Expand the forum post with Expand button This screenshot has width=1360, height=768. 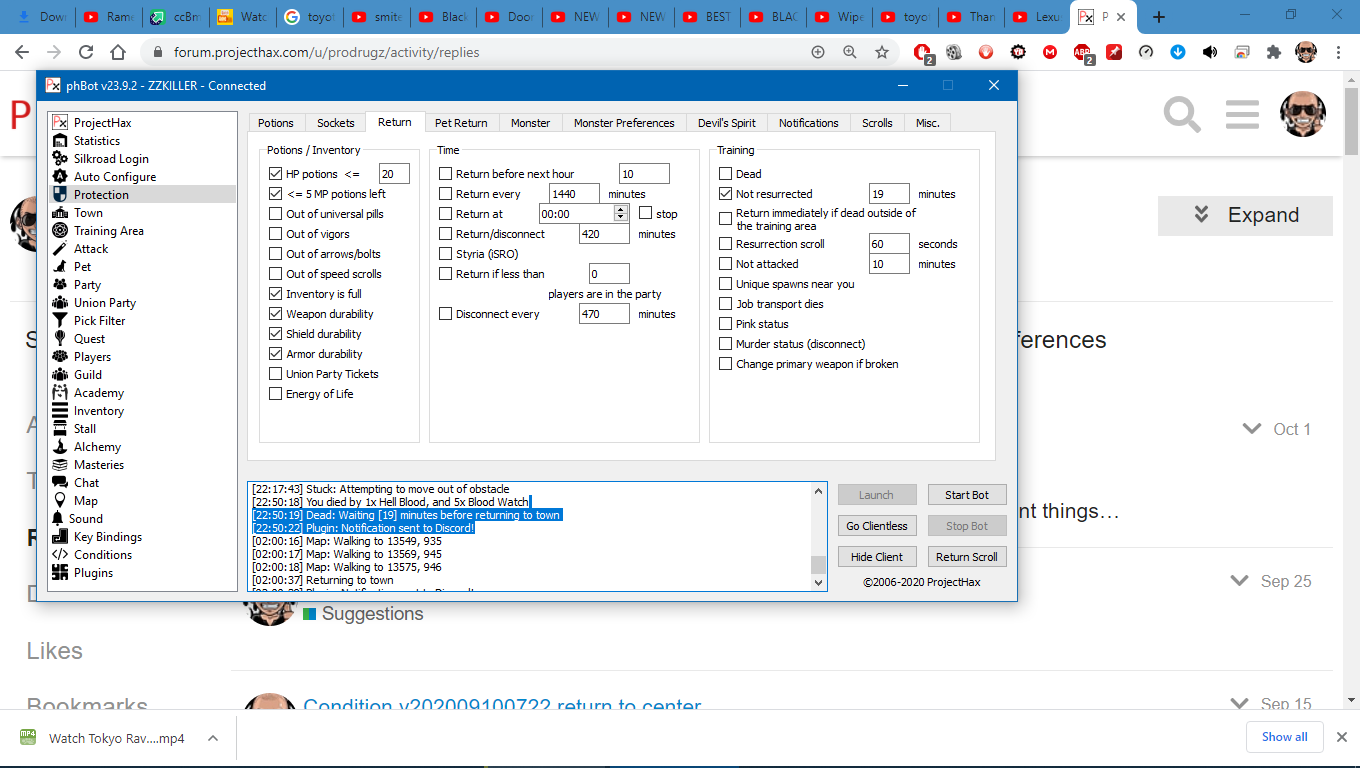click(x=1244, y=215)
